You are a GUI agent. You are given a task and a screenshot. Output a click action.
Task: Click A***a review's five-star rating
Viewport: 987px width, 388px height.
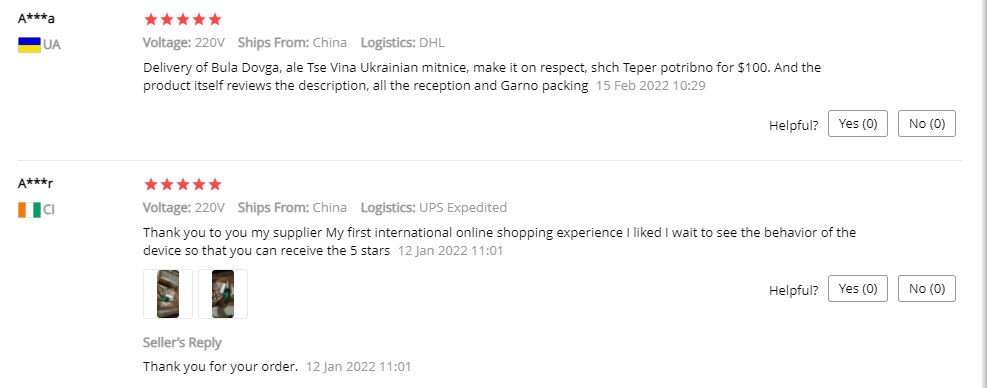(183, 20)
